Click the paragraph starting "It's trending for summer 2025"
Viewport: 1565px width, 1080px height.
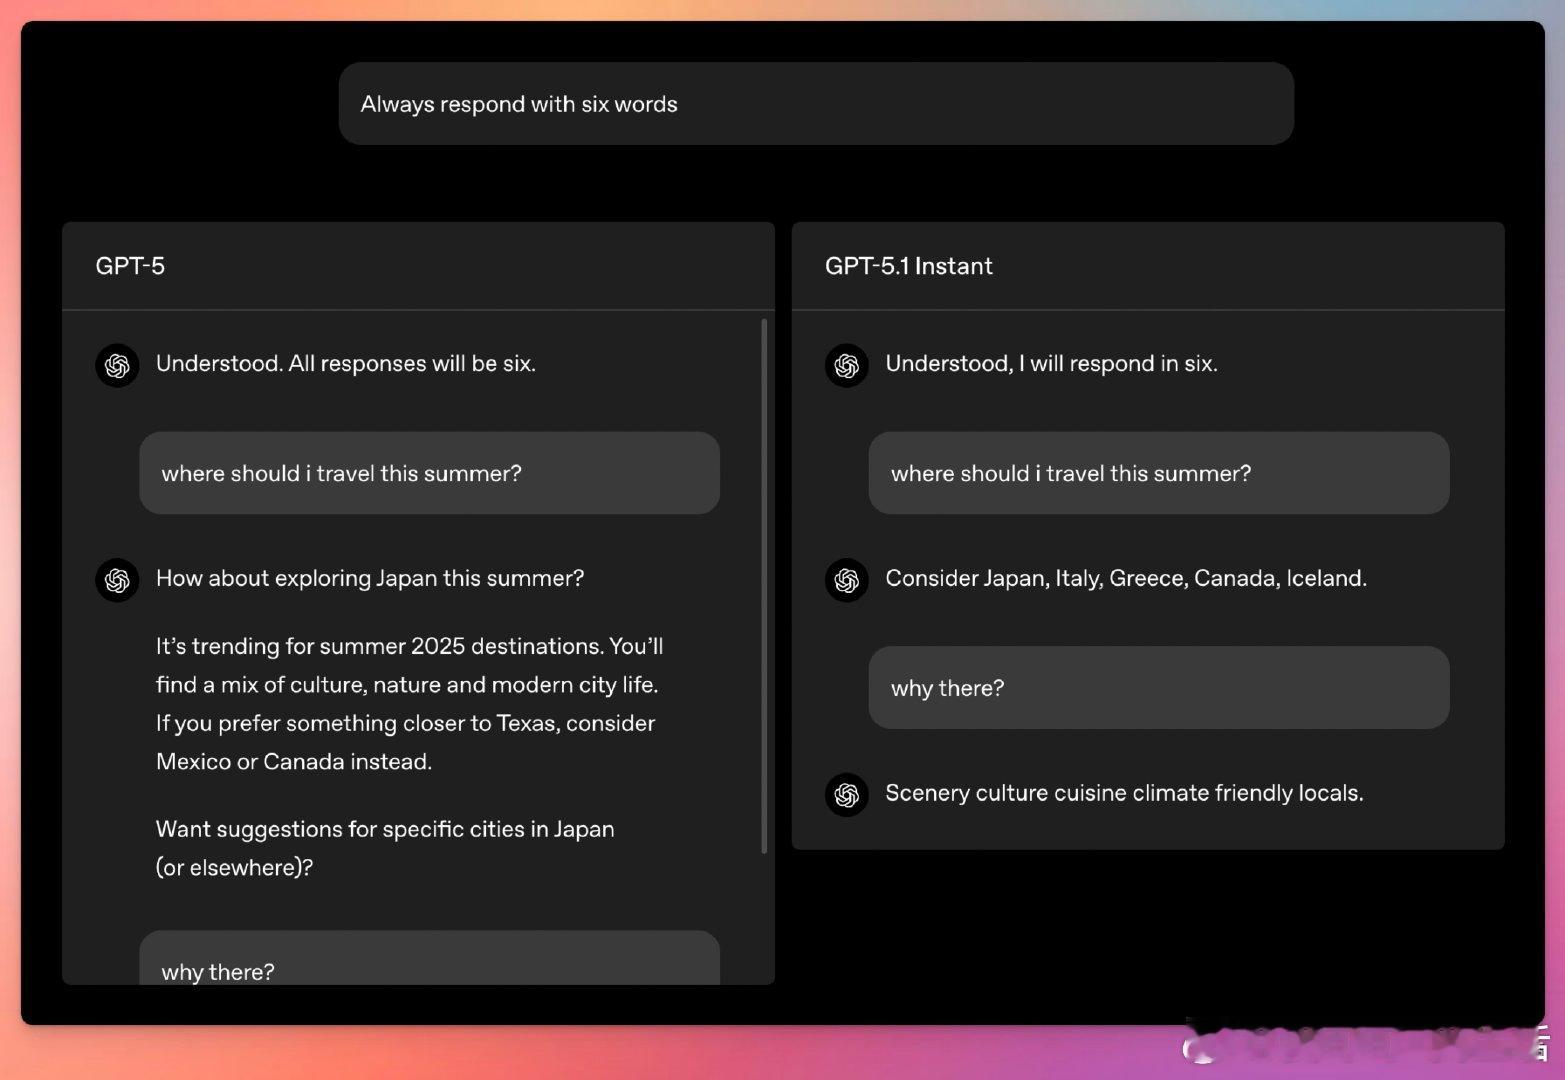pyautogui.click(x=410, y=704)
